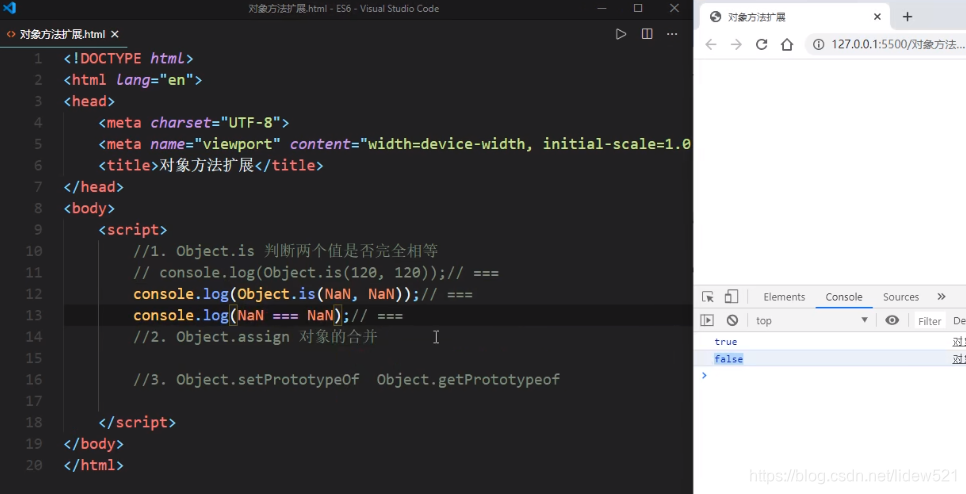
Task: Create live expression with eye icon
Action: pos(892,320)
